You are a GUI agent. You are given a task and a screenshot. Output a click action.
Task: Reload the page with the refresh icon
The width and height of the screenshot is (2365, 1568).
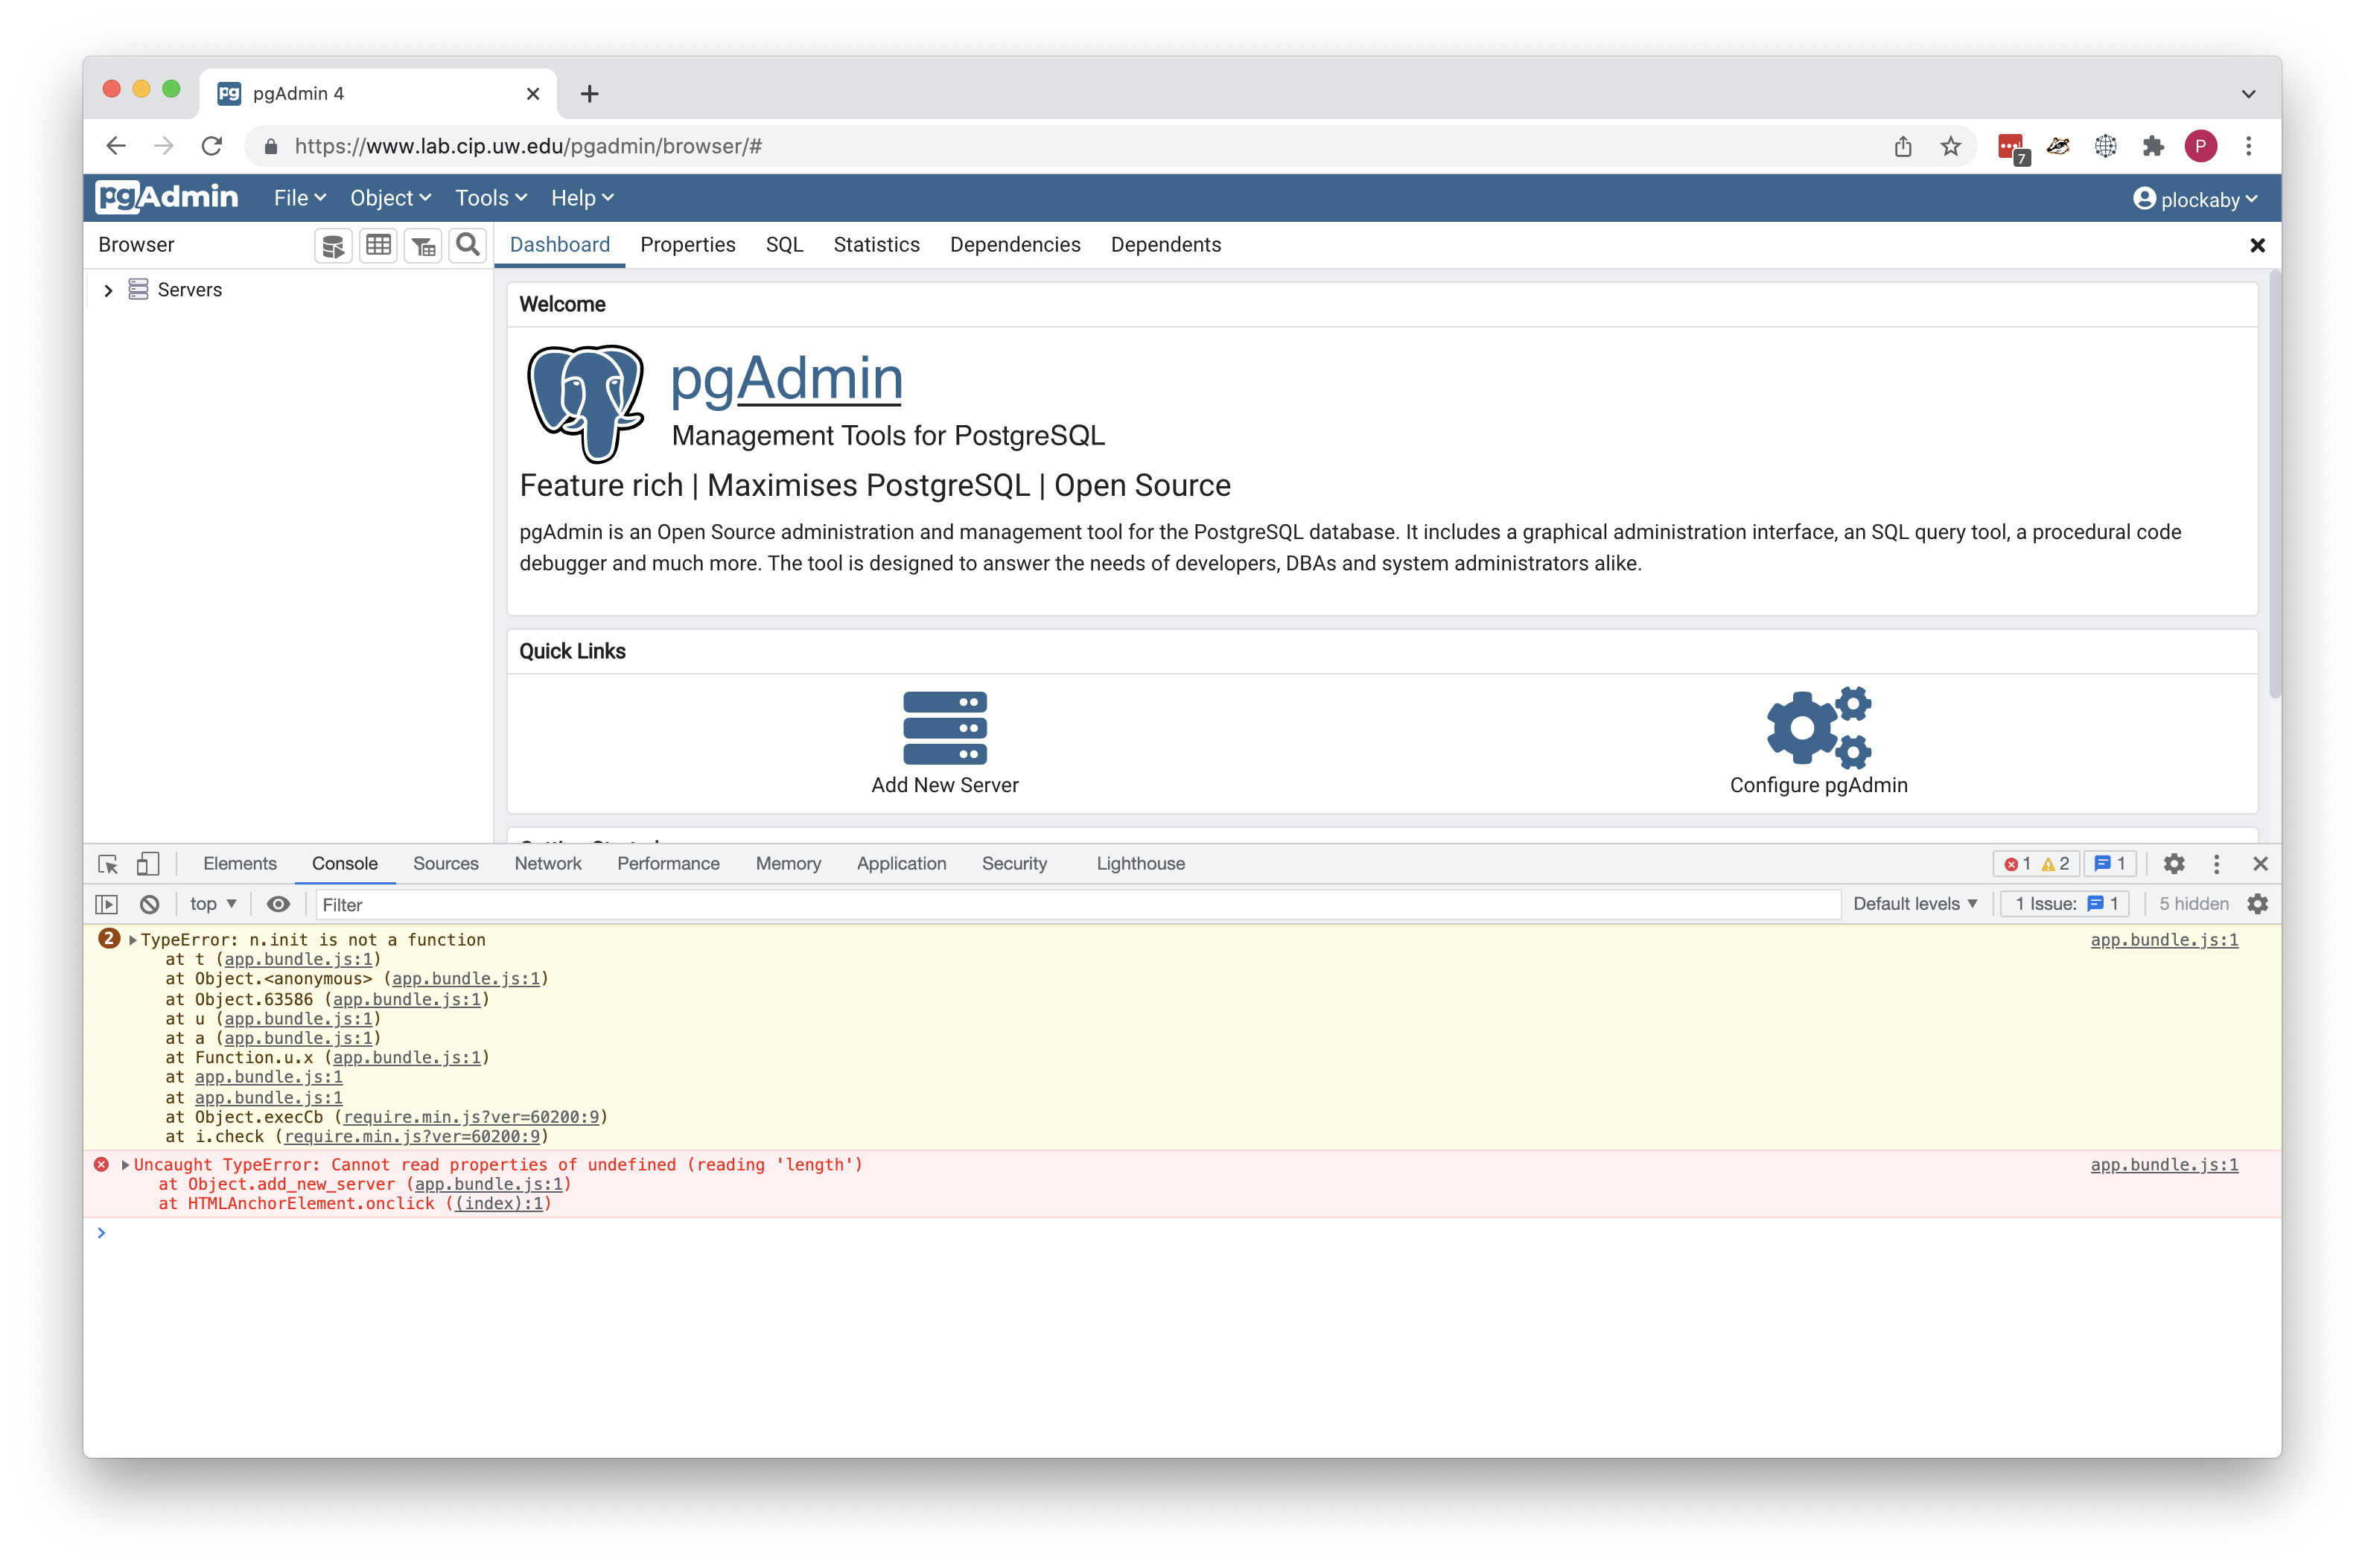211,146
